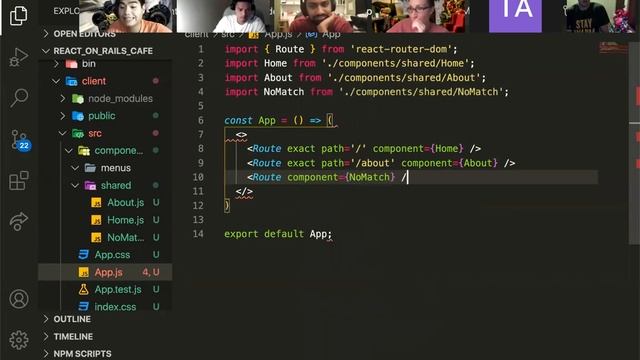Click the bin folder icon
The height and width of the screenshot is (360, 640).
[x=71, y=64]
